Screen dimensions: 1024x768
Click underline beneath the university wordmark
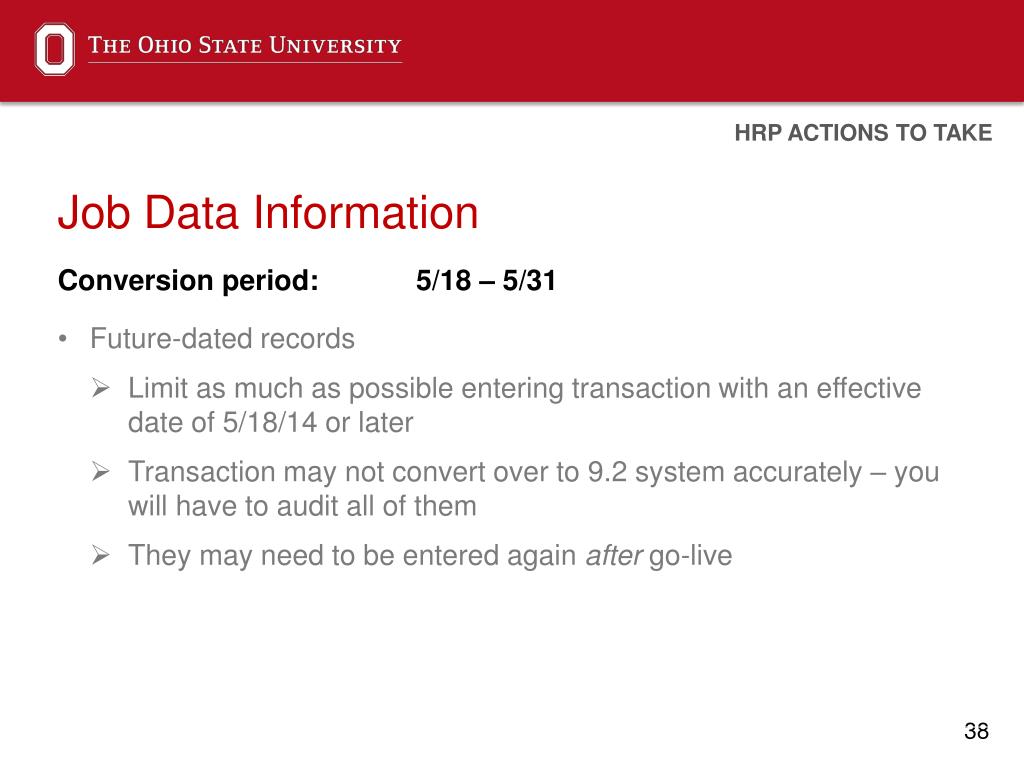point(245,63)
